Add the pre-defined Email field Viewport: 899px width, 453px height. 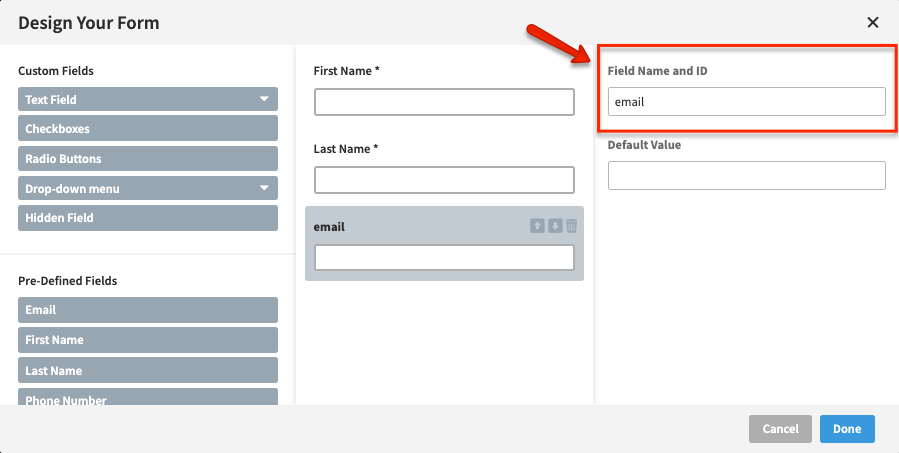[x=147, y=310]
